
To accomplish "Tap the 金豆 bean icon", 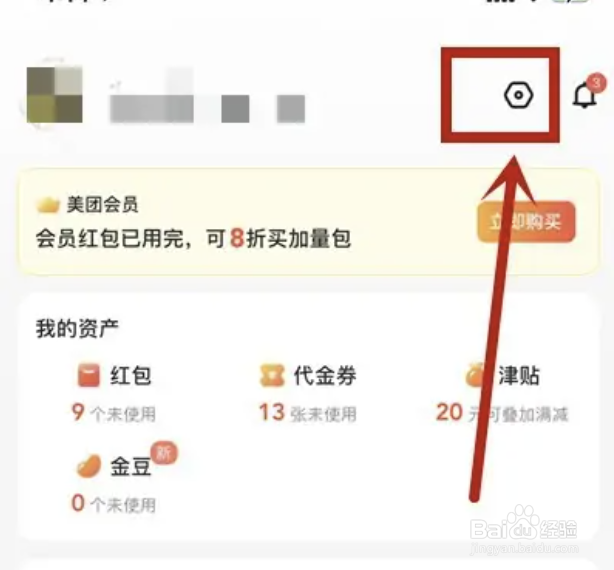I will 88,466.
